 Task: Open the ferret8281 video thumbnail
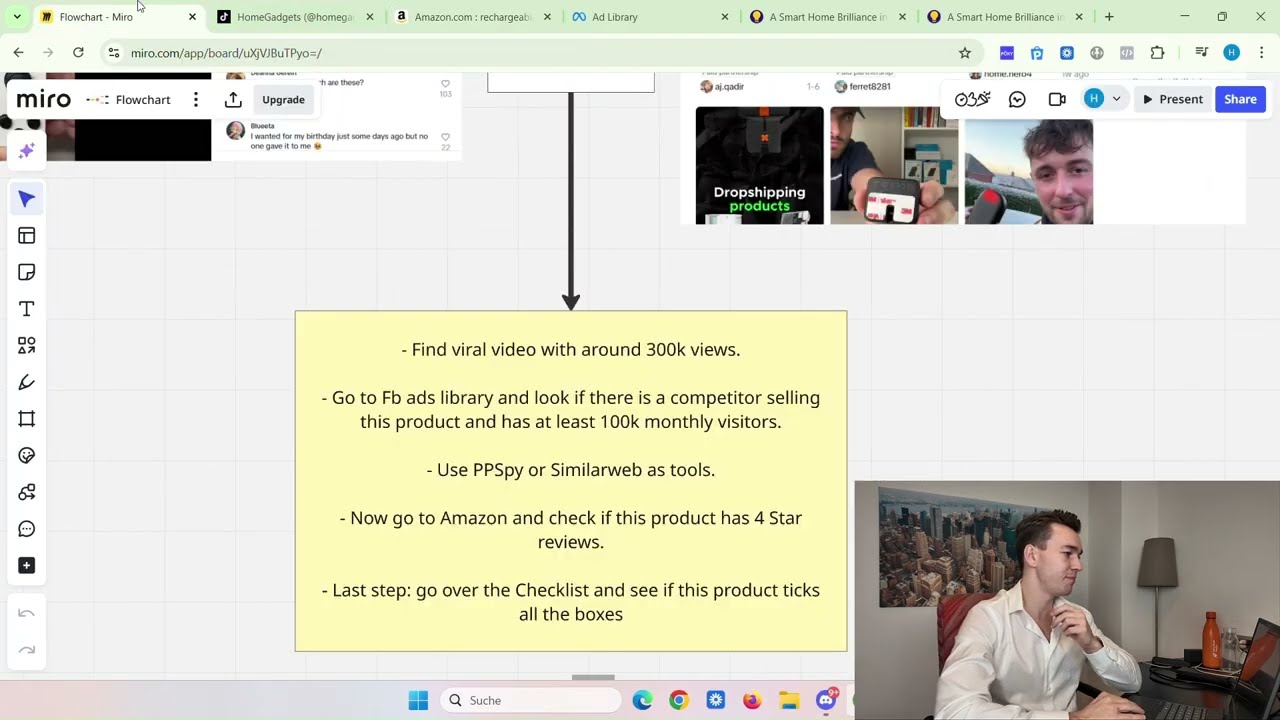point(894,165)
